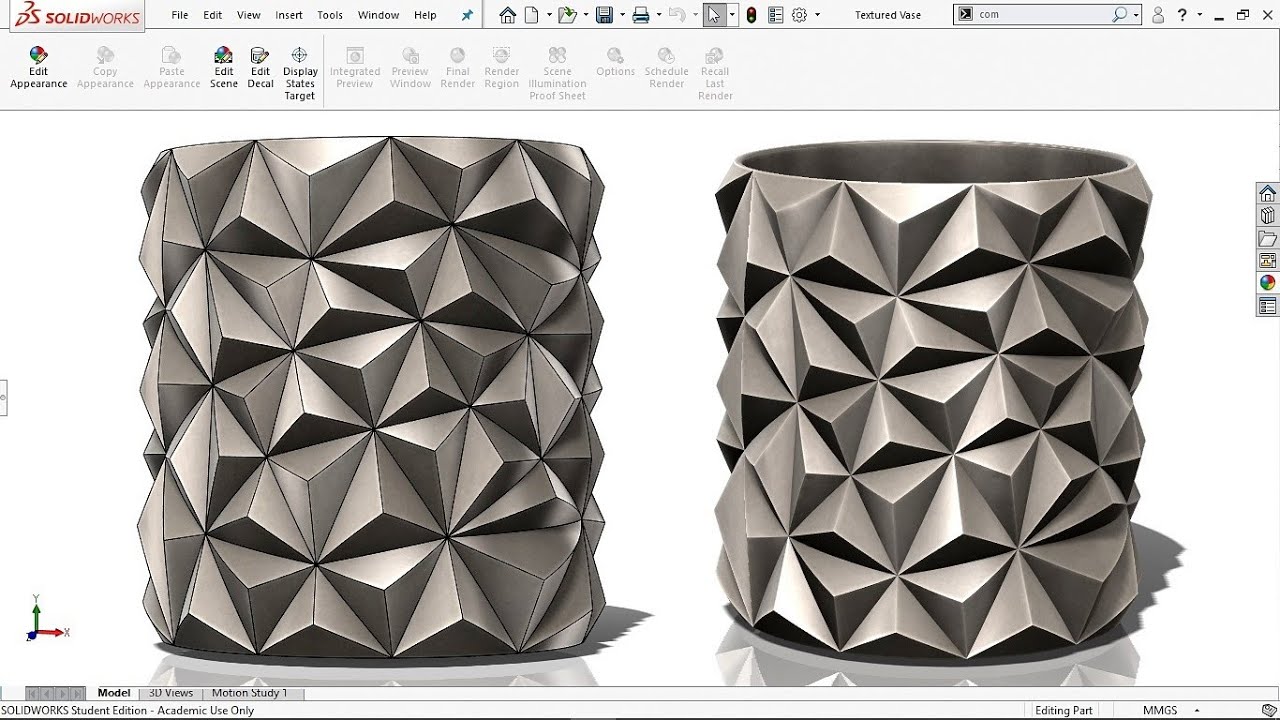Open the File menu

180,15
